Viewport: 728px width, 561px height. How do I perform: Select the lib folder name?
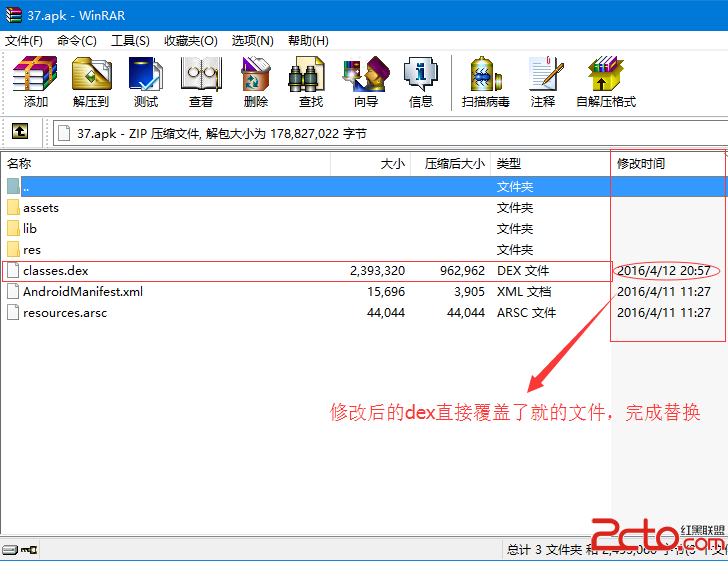[30, 228]
